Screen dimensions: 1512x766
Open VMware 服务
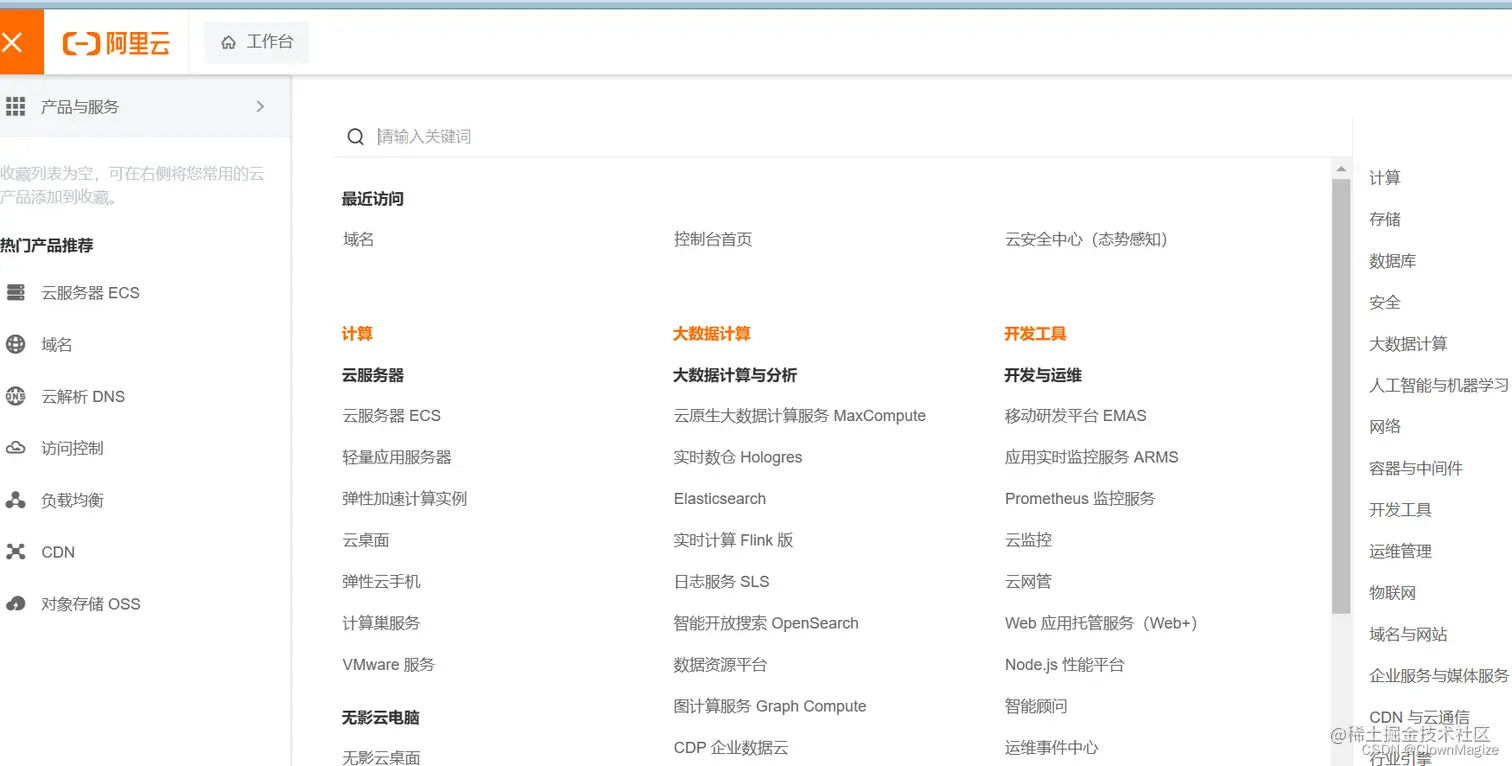(x=388, y=665)
